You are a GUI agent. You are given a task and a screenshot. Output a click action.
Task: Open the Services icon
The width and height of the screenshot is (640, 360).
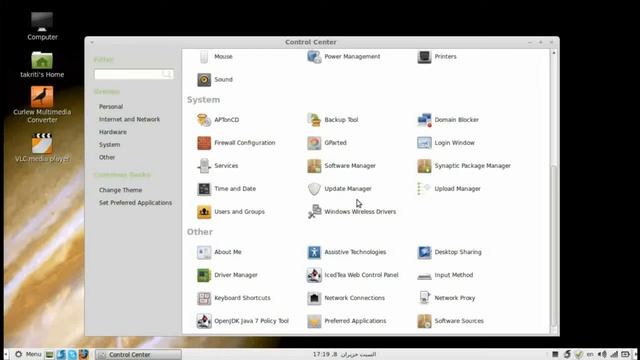point(204,166)
